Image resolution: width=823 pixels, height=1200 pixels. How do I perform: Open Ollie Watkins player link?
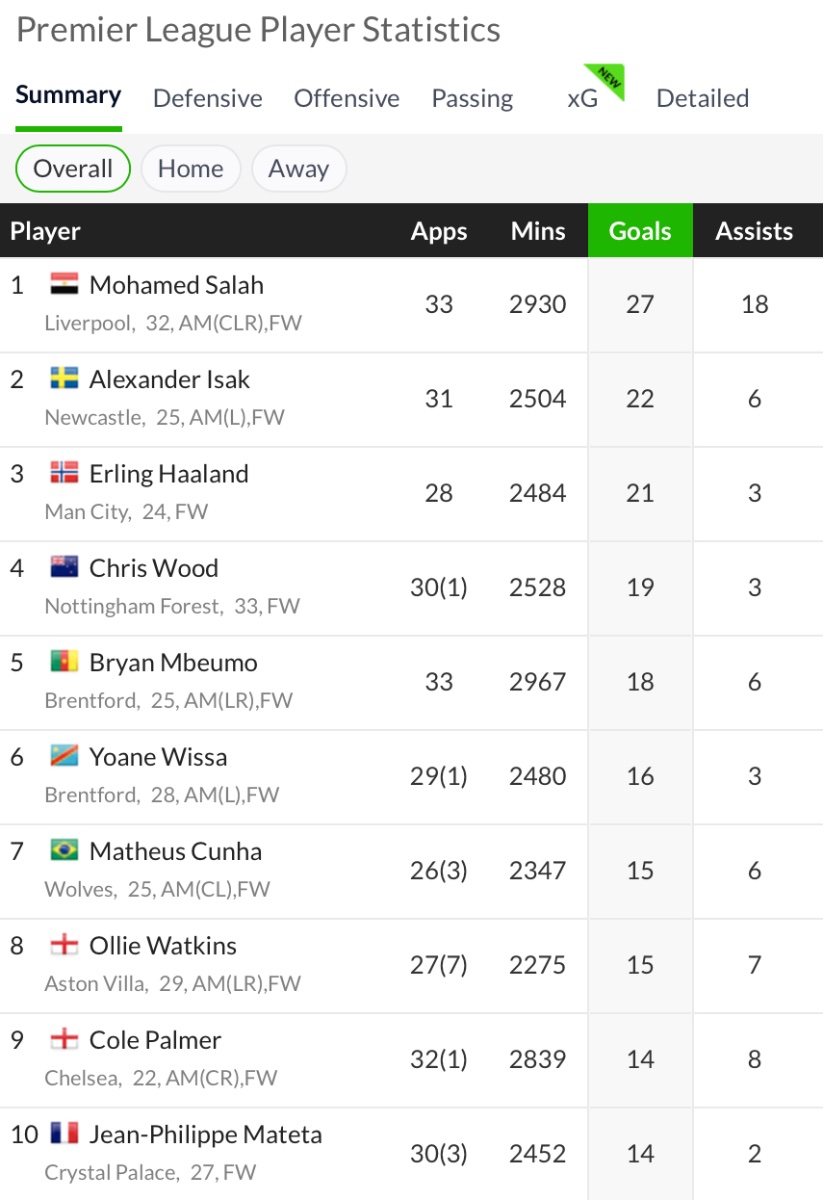pyautogui.click(x=162, y=945)
